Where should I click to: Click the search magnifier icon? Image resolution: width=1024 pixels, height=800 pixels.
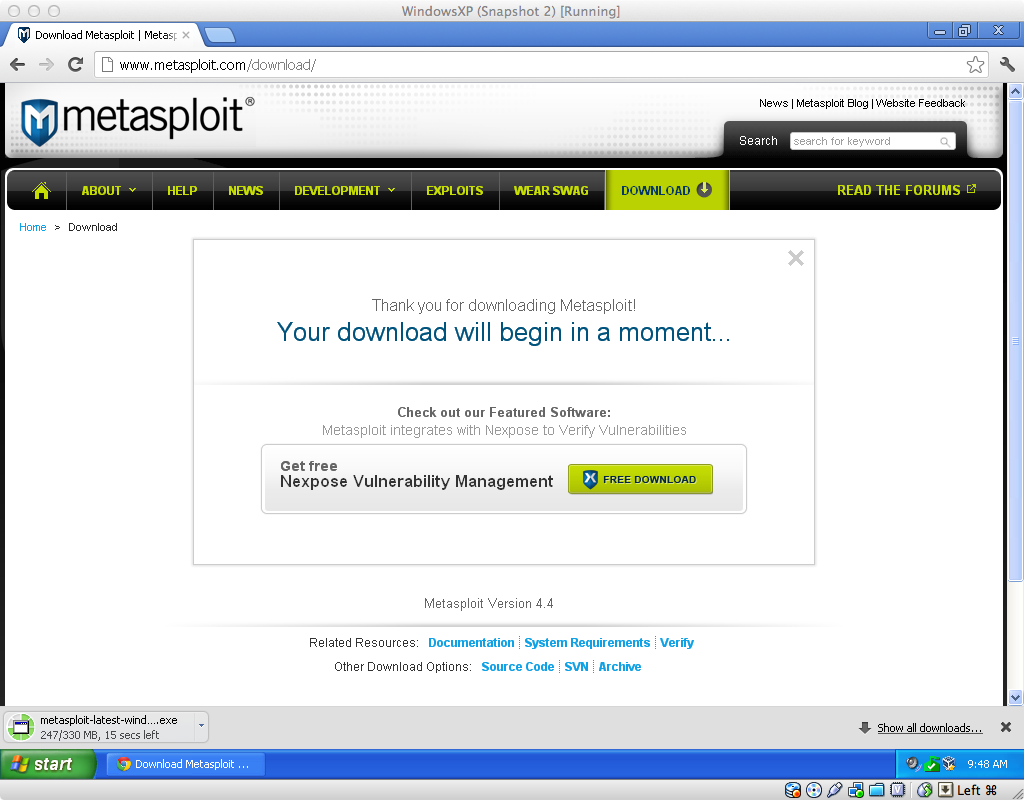coord(945,142)
